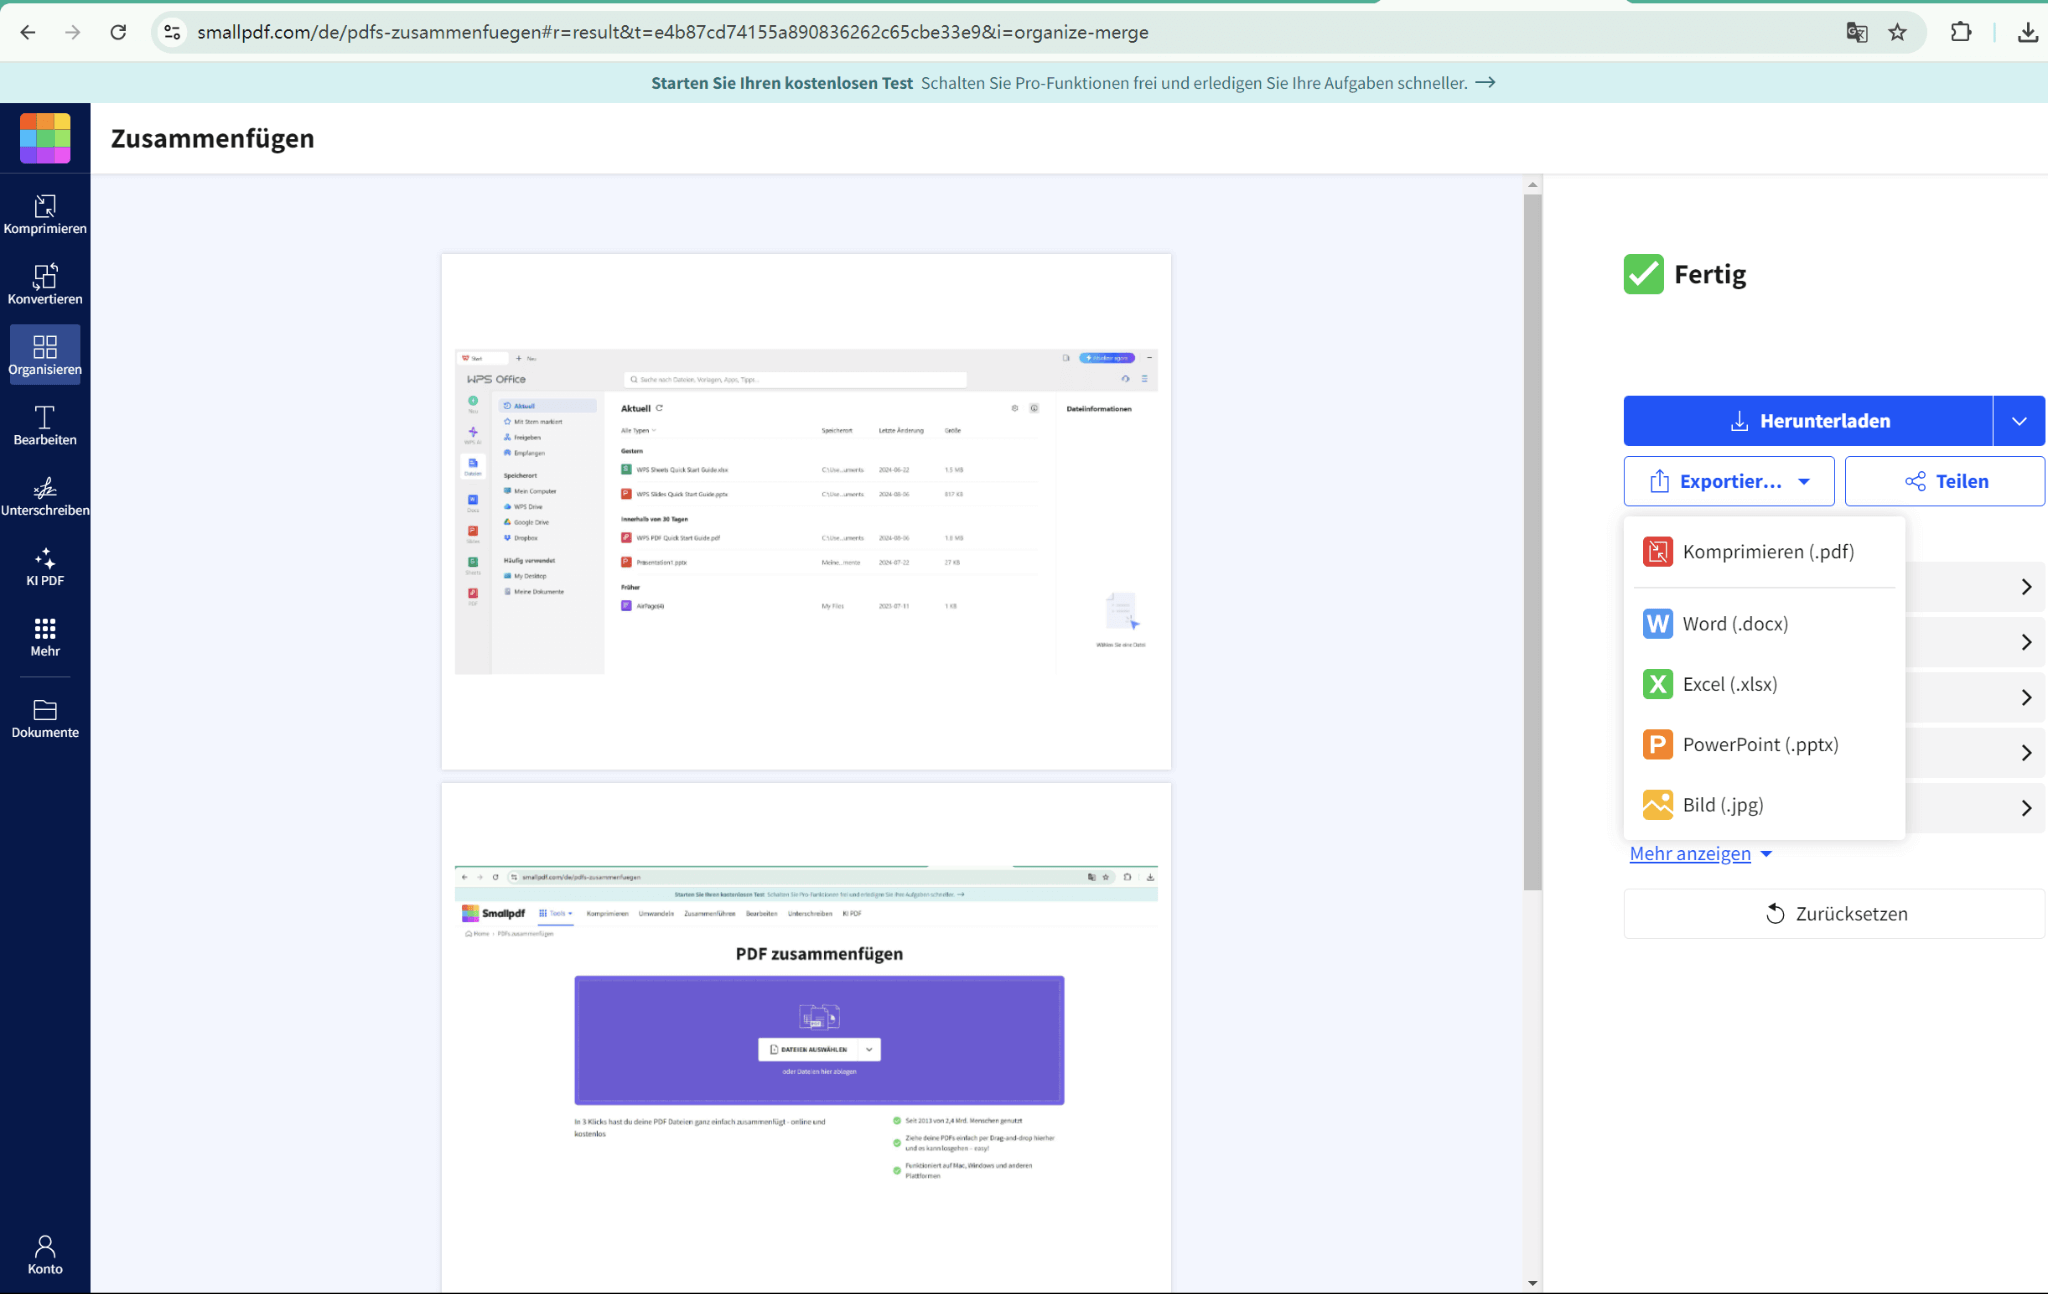Screen dimensions: 2048x1294
Task: Click the Zurücksetzen button
Action: click(1834, 914)
